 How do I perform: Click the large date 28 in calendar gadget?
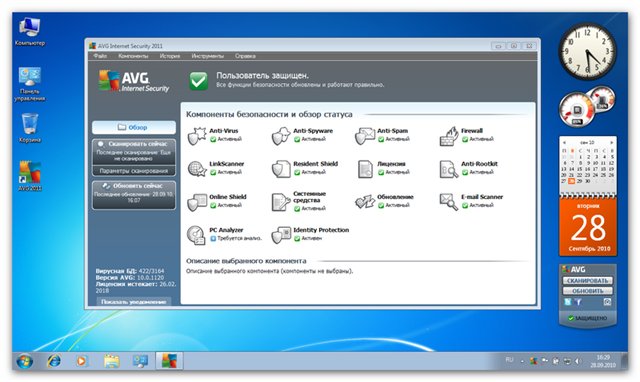(x=588, y=228)
